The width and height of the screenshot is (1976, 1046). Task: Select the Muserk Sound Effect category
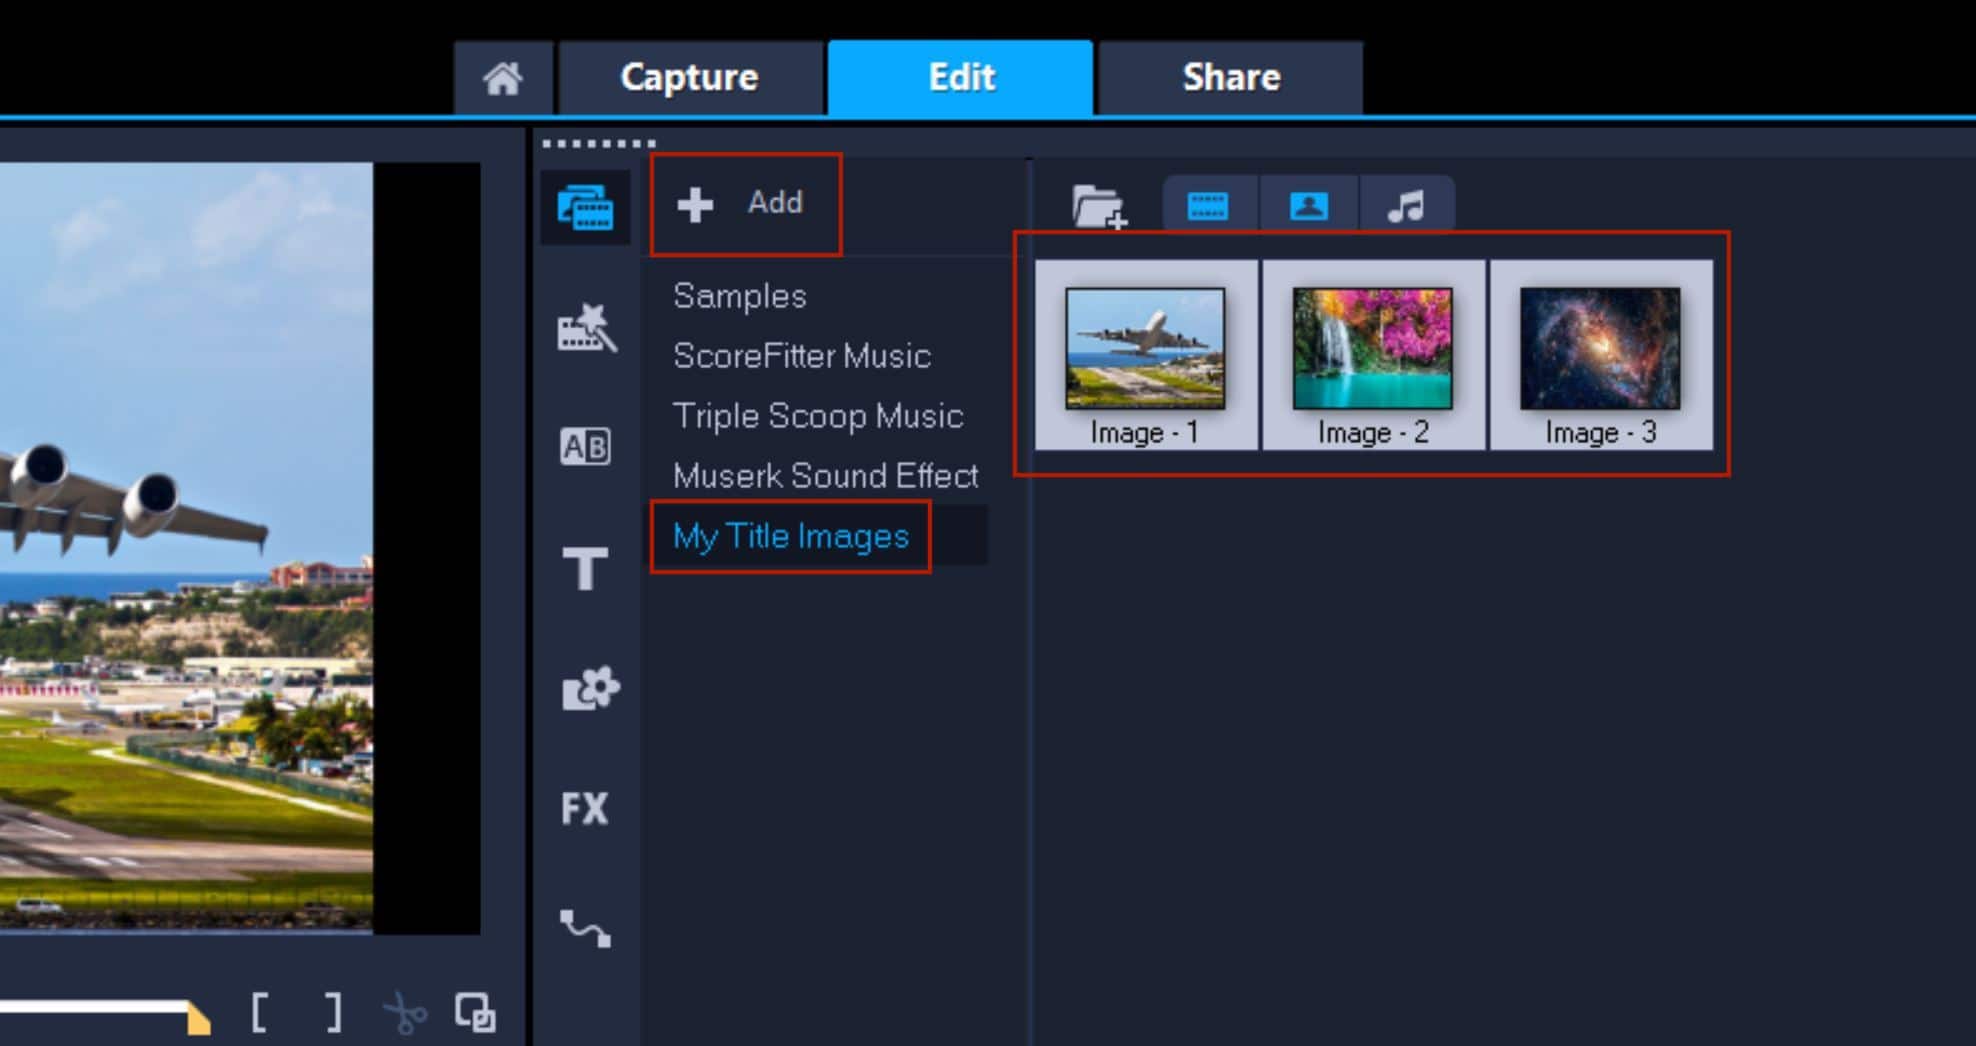click(x=826, y=476)
